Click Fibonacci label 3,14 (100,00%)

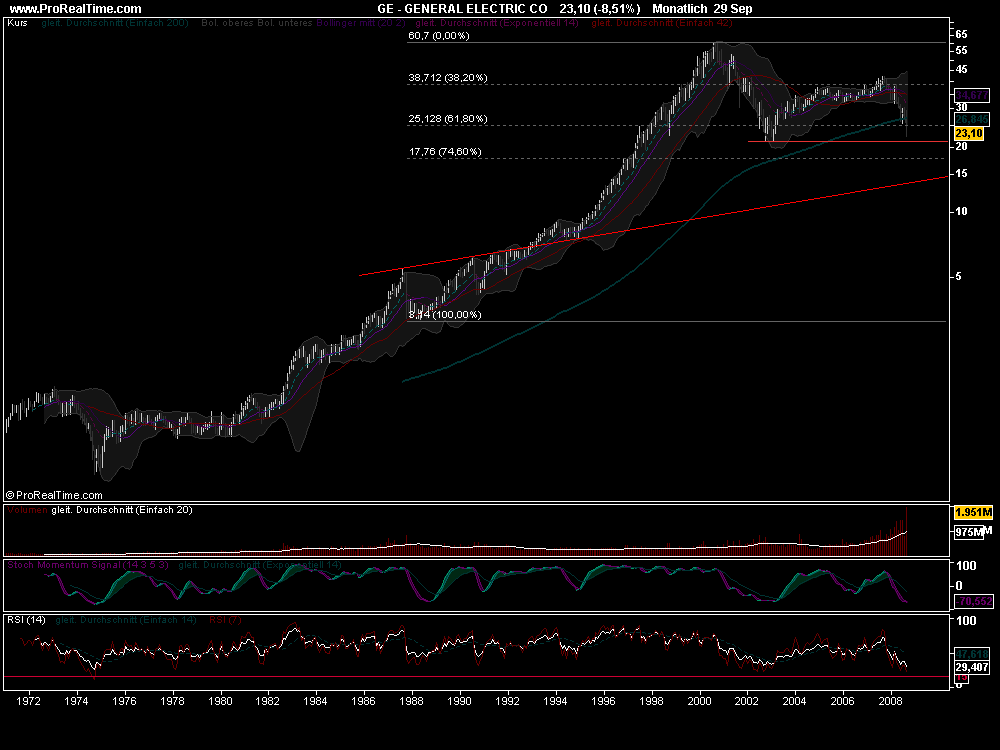tap(445, 314)
